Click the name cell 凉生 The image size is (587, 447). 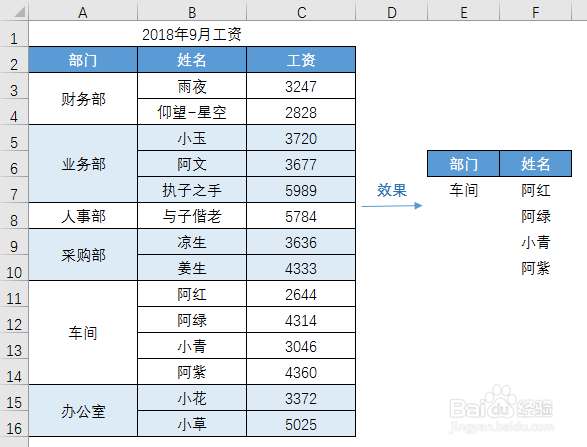tap(192, 242)
